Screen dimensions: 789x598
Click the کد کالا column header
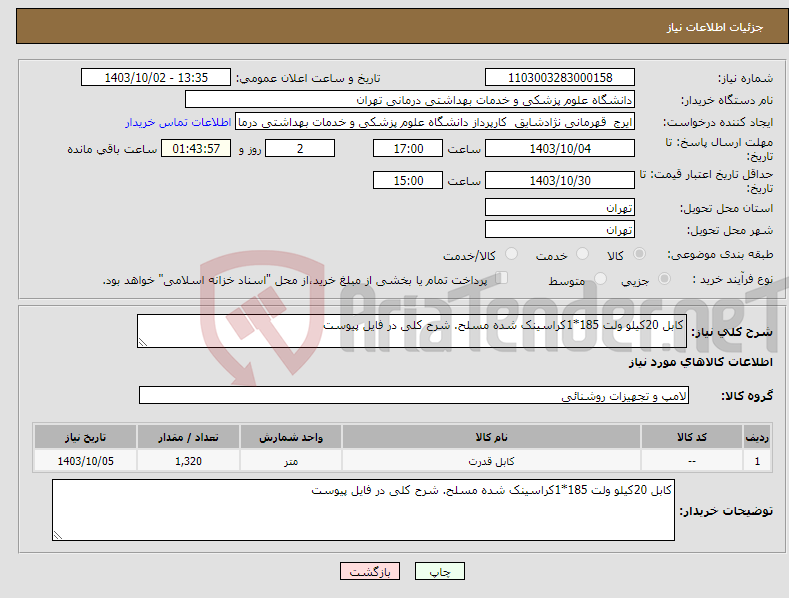pyautogui.click(x=692, y=437)
